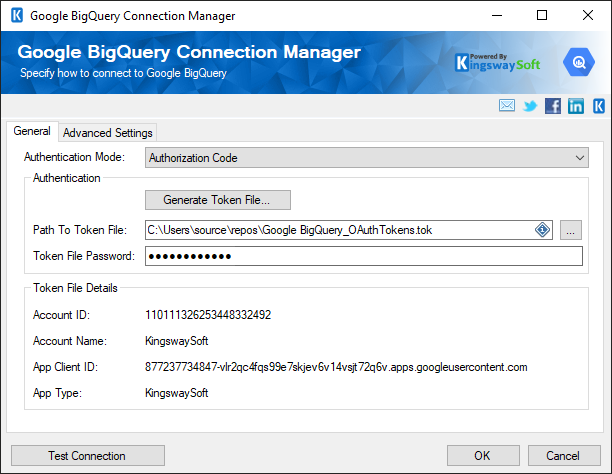Click the Cancel button
This screenshot has height=474, width=612.
(x=564, y=456)
